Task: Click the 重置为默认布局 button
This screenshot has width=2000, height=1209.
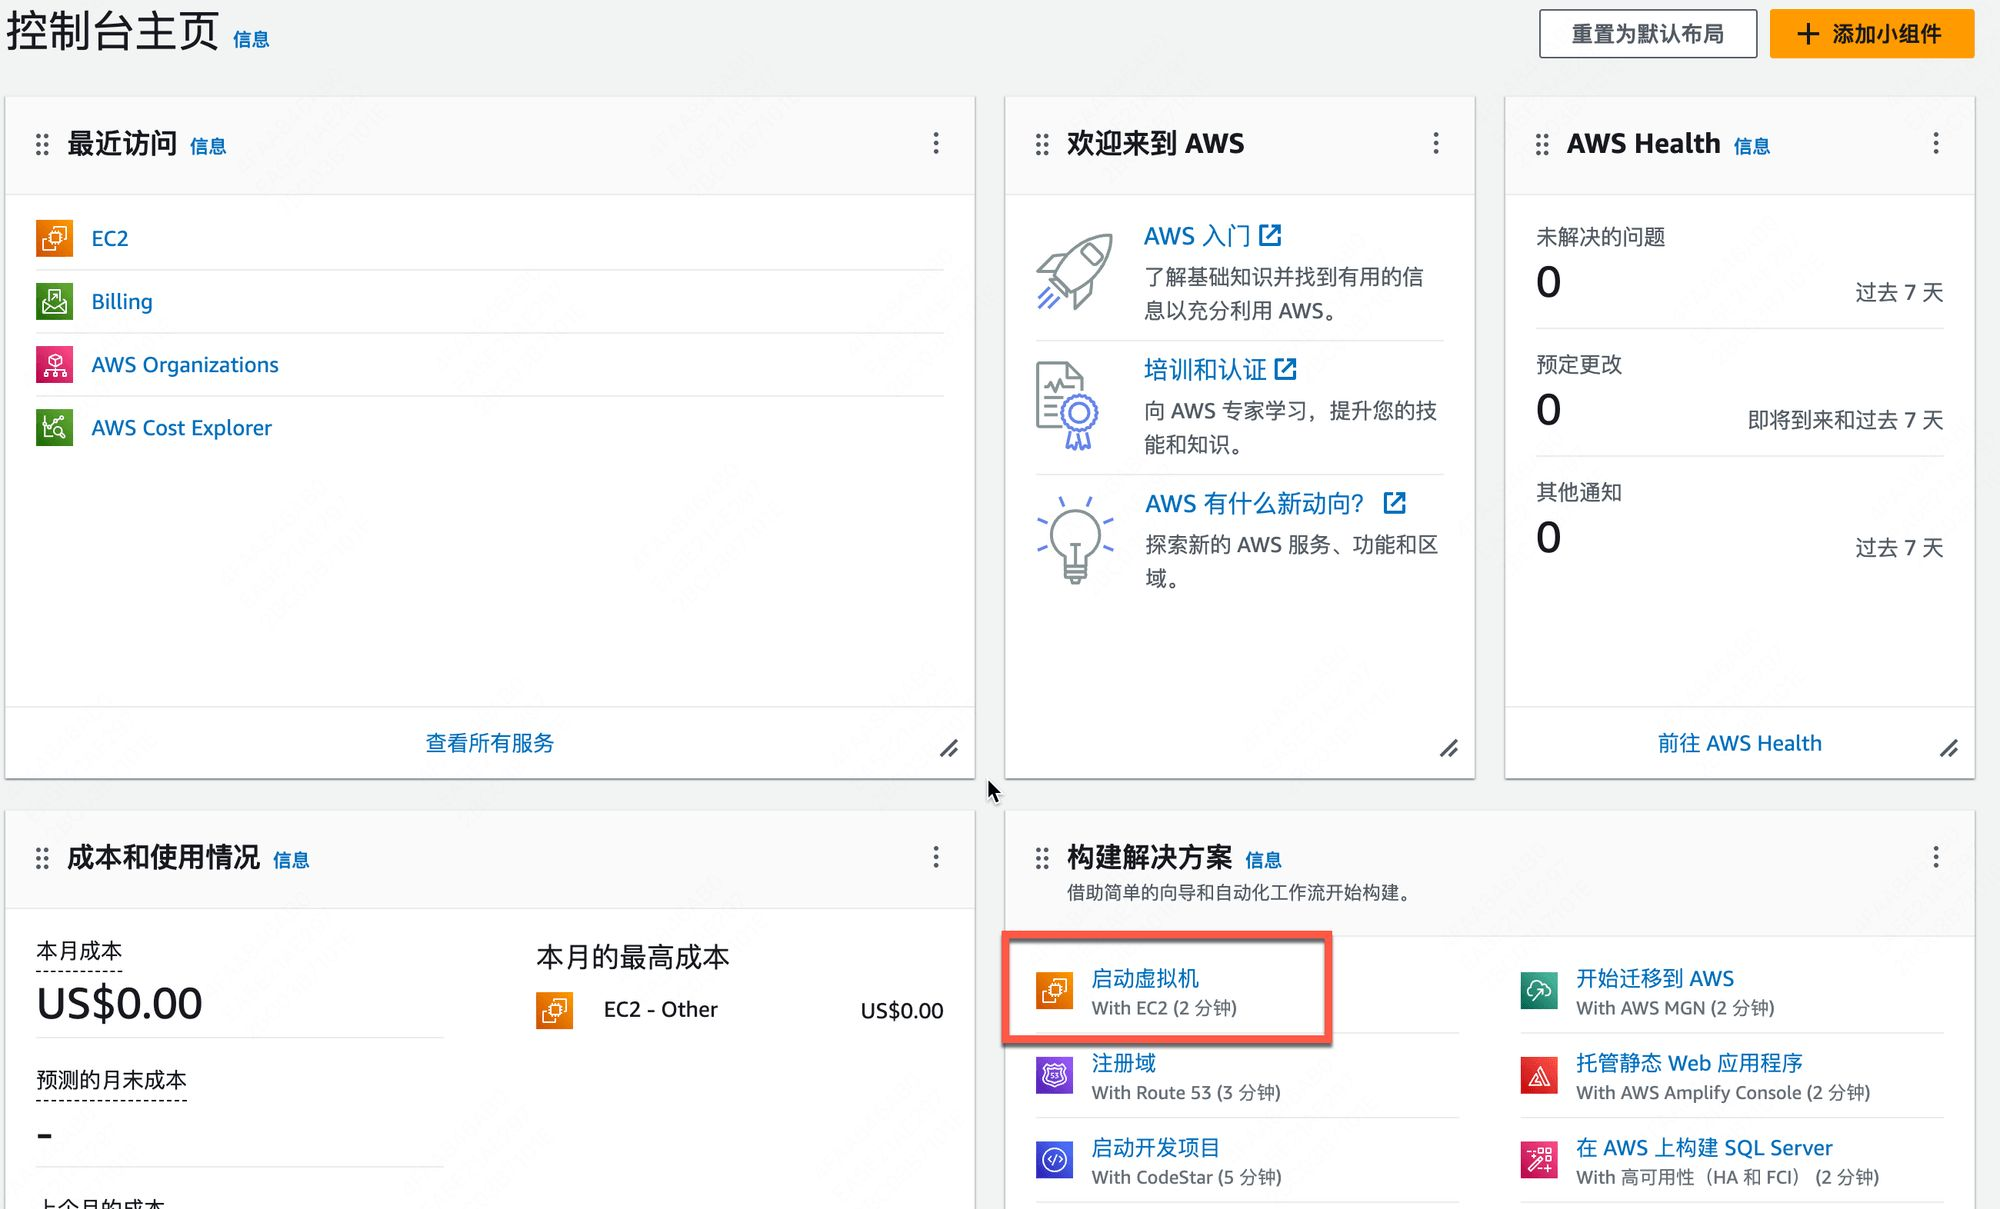Action: 1647,34
